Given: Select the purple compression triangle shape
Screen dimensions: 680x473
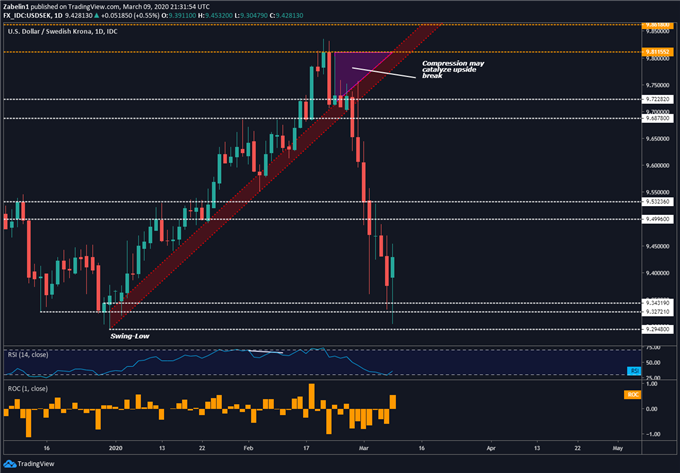Looking at the screenshot, I should point(357,69).
